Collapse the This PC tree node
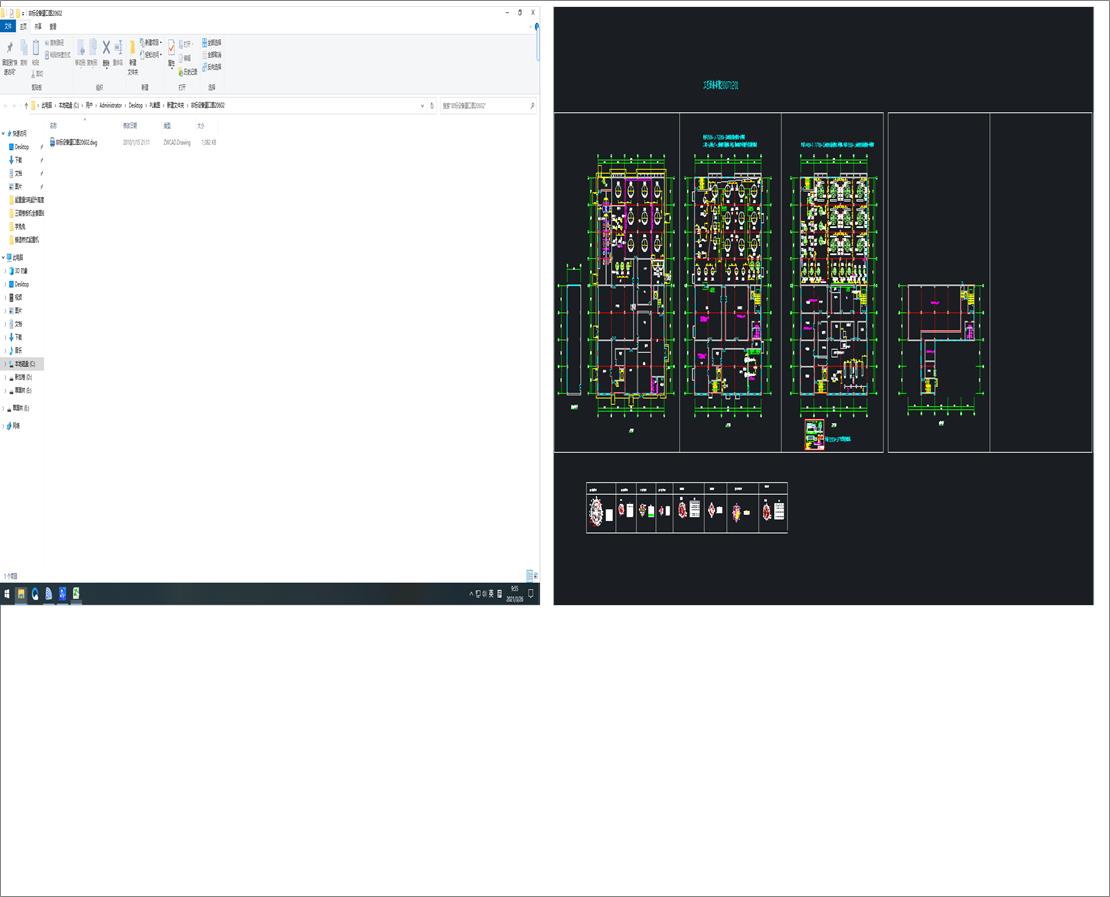The height and width of the screenshot is (897, 1110). click(4, 257)
